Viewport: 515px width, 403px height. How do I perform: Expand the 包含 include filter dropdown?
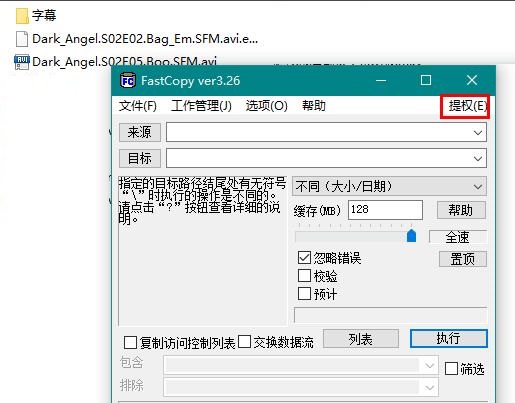tap(429, 366)
